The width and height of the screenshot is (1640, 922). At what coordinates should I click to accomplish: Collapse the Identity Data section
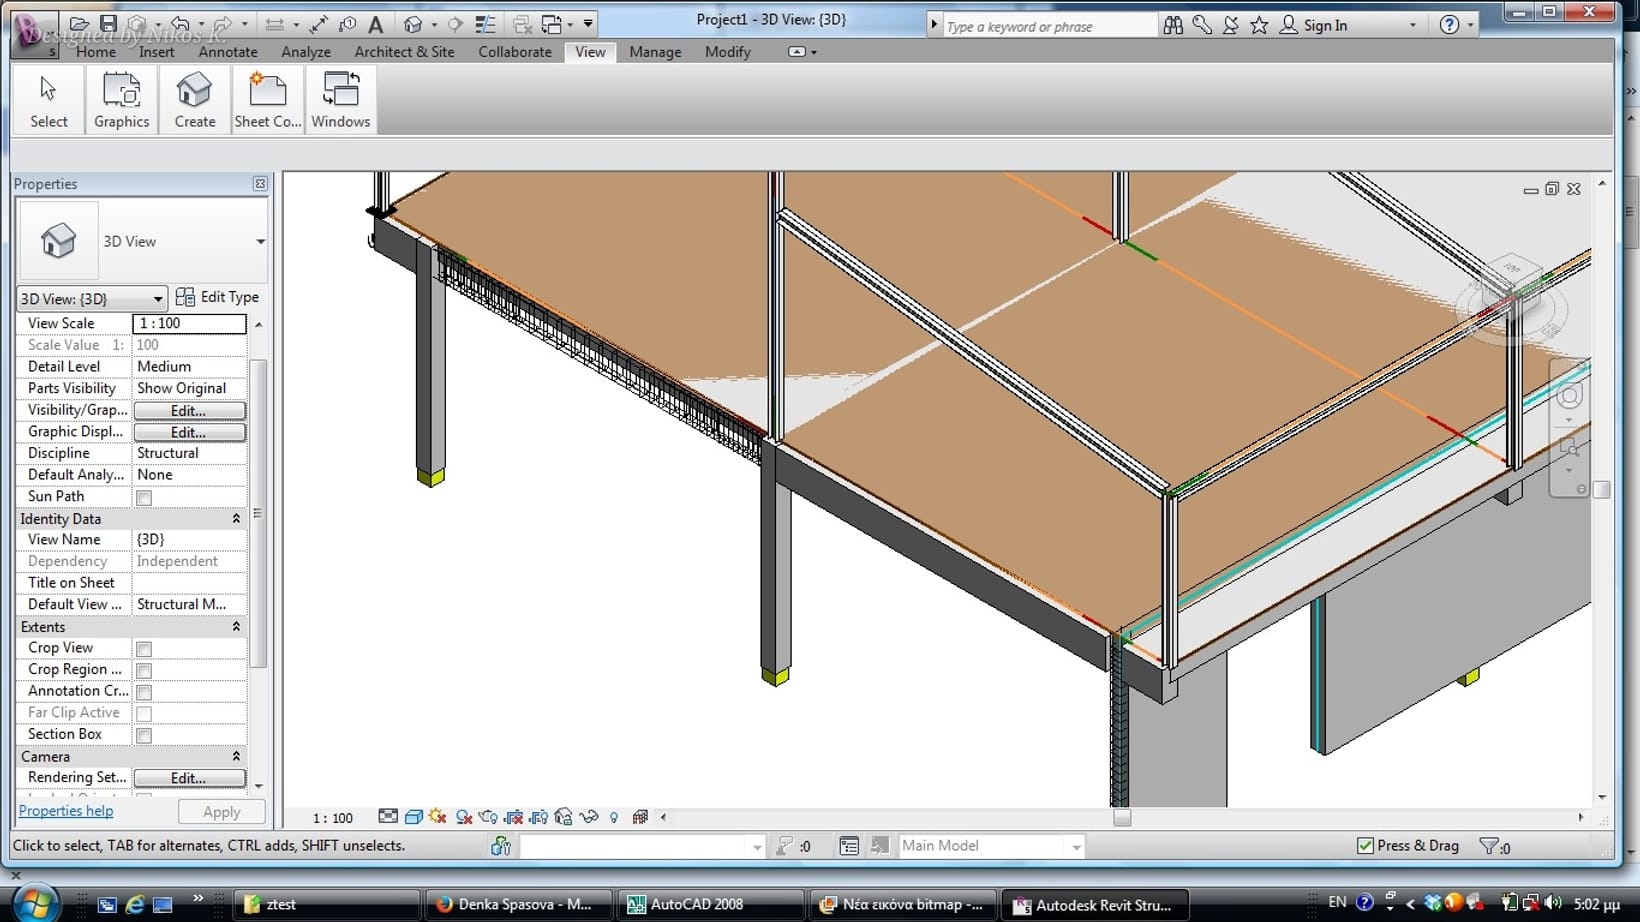coord(236,519)
